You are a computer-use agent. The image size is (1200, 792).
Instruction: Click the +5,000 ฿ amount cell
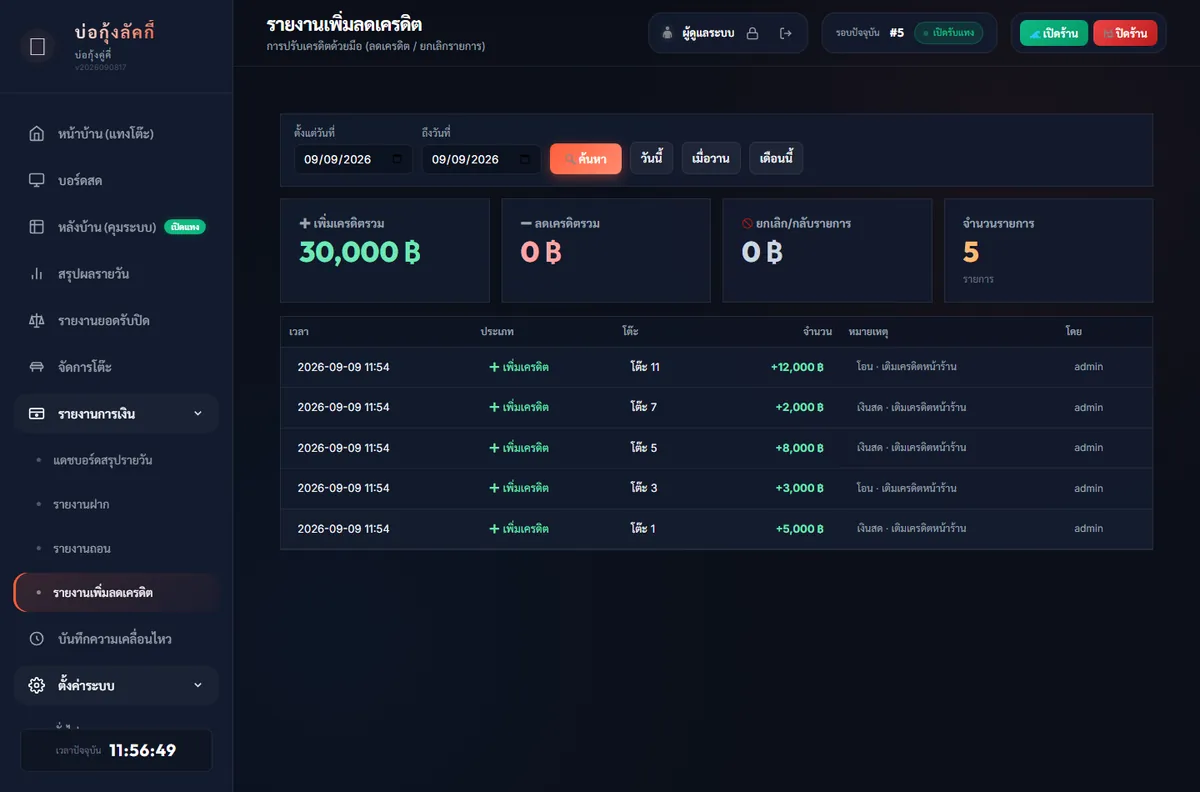point(799,528)
